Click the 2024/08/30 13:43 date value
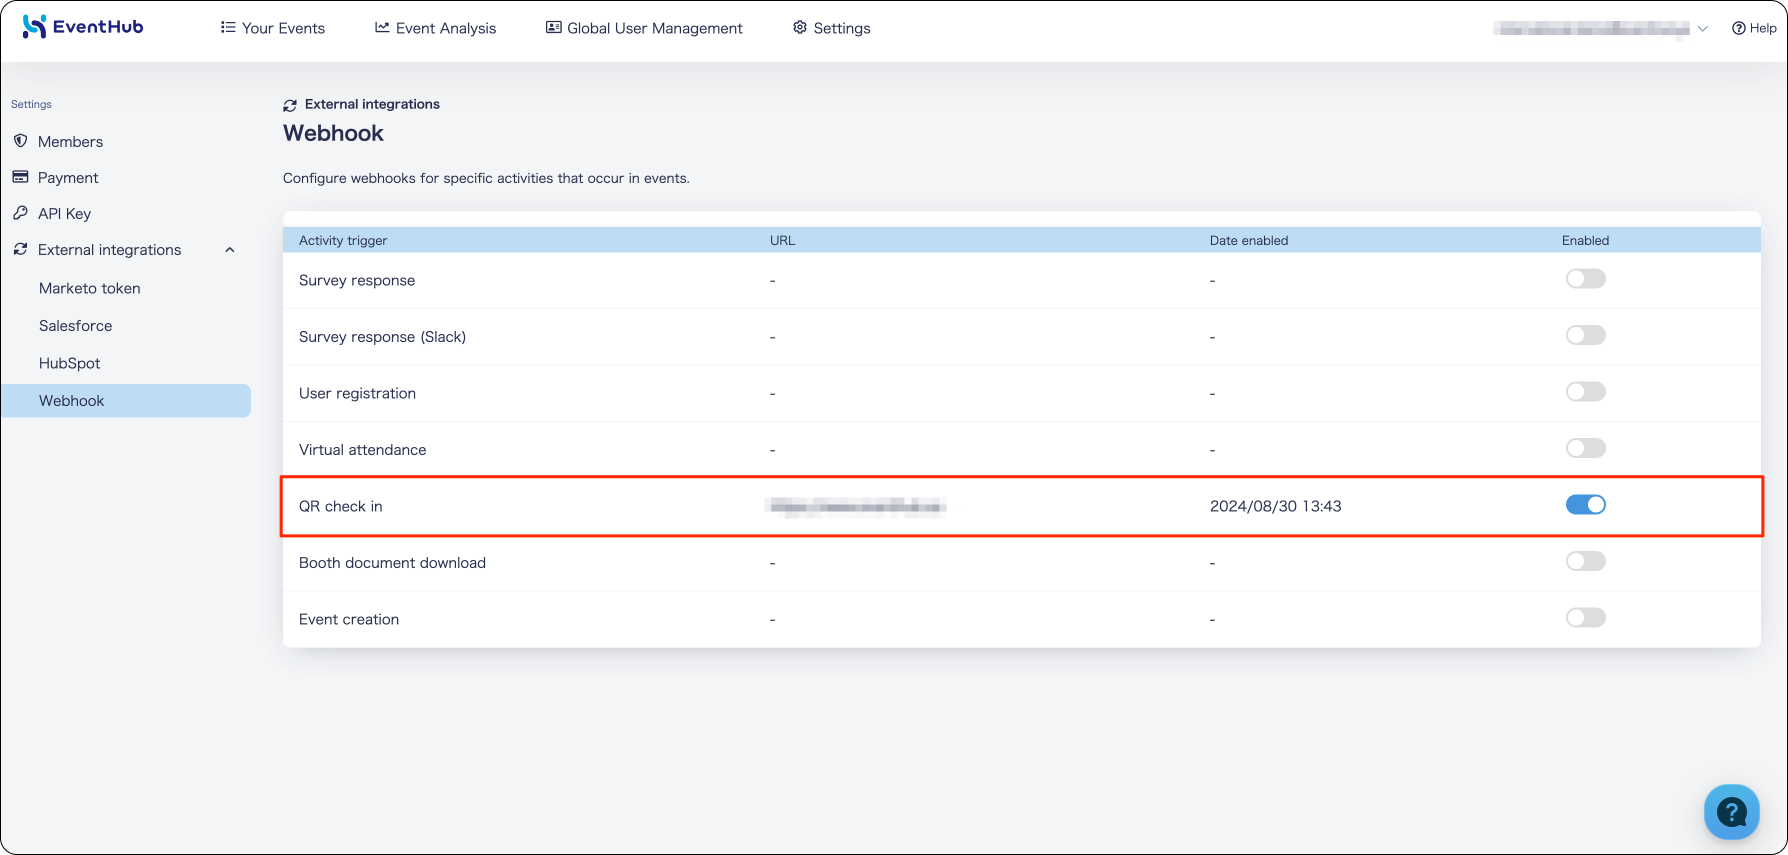1788x855 pixels. coord(1276,507)
